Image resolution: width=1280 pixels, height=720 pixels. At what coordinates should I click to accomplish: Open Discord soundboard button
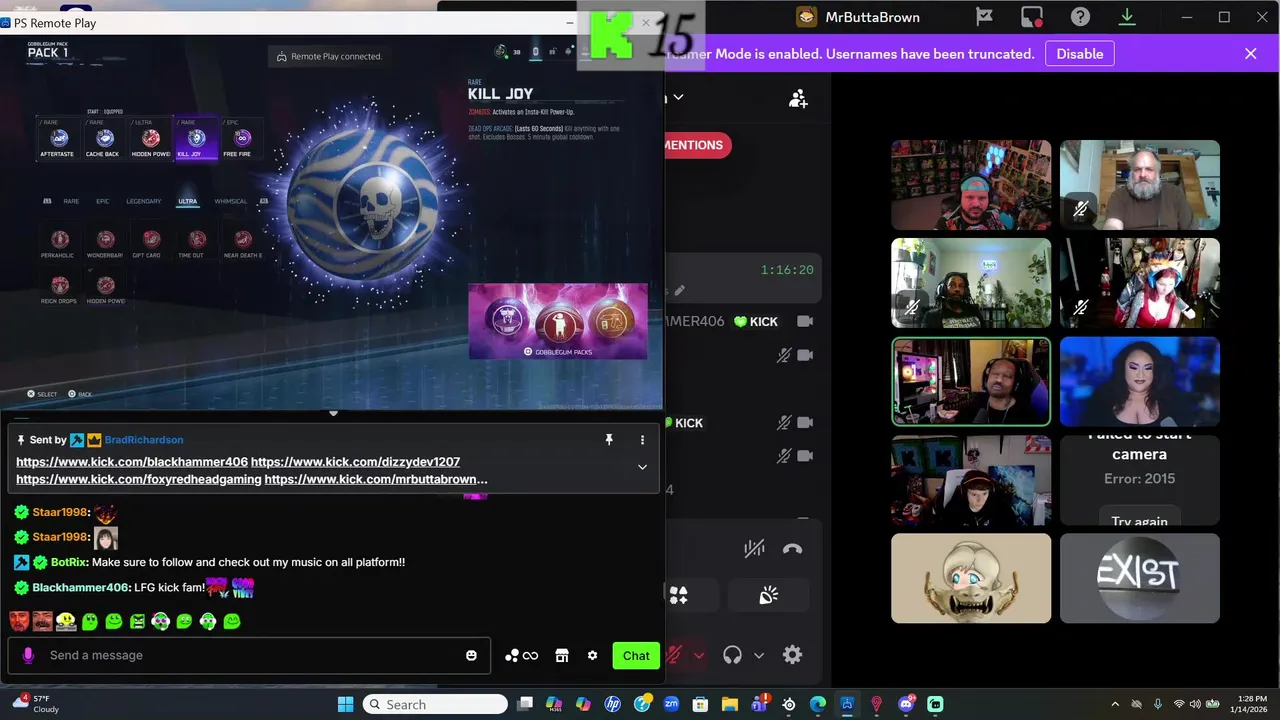point(768,596)
